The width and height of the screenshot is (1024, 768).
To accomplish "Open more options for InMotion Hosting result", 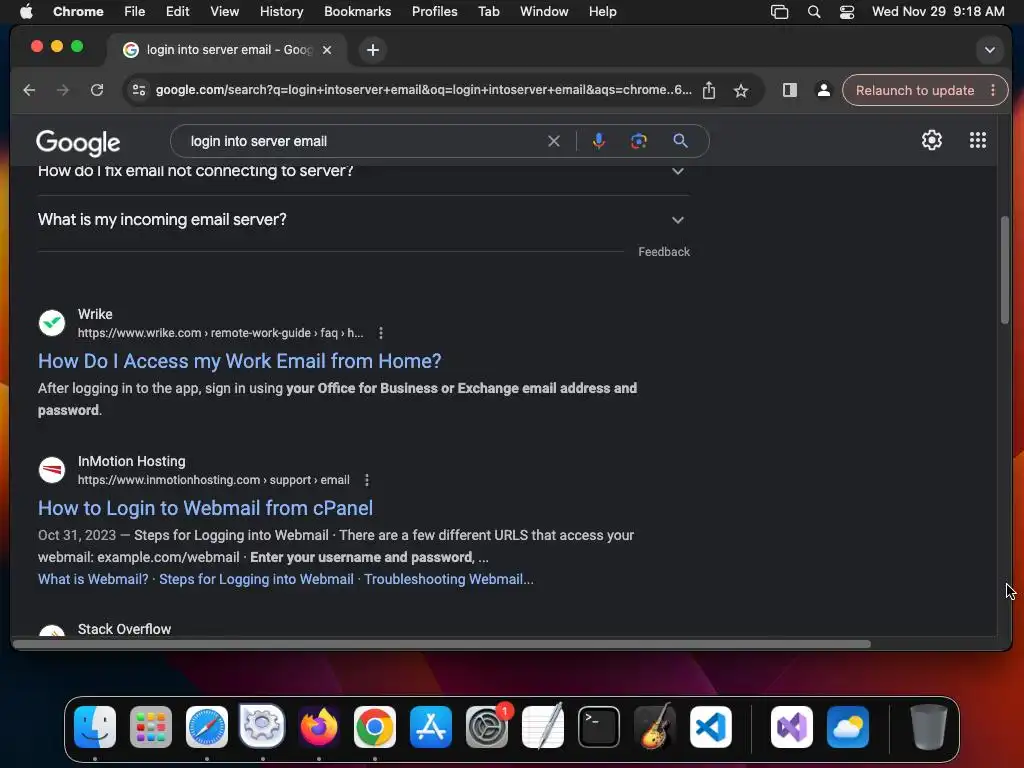I will [x=367, y=480].
